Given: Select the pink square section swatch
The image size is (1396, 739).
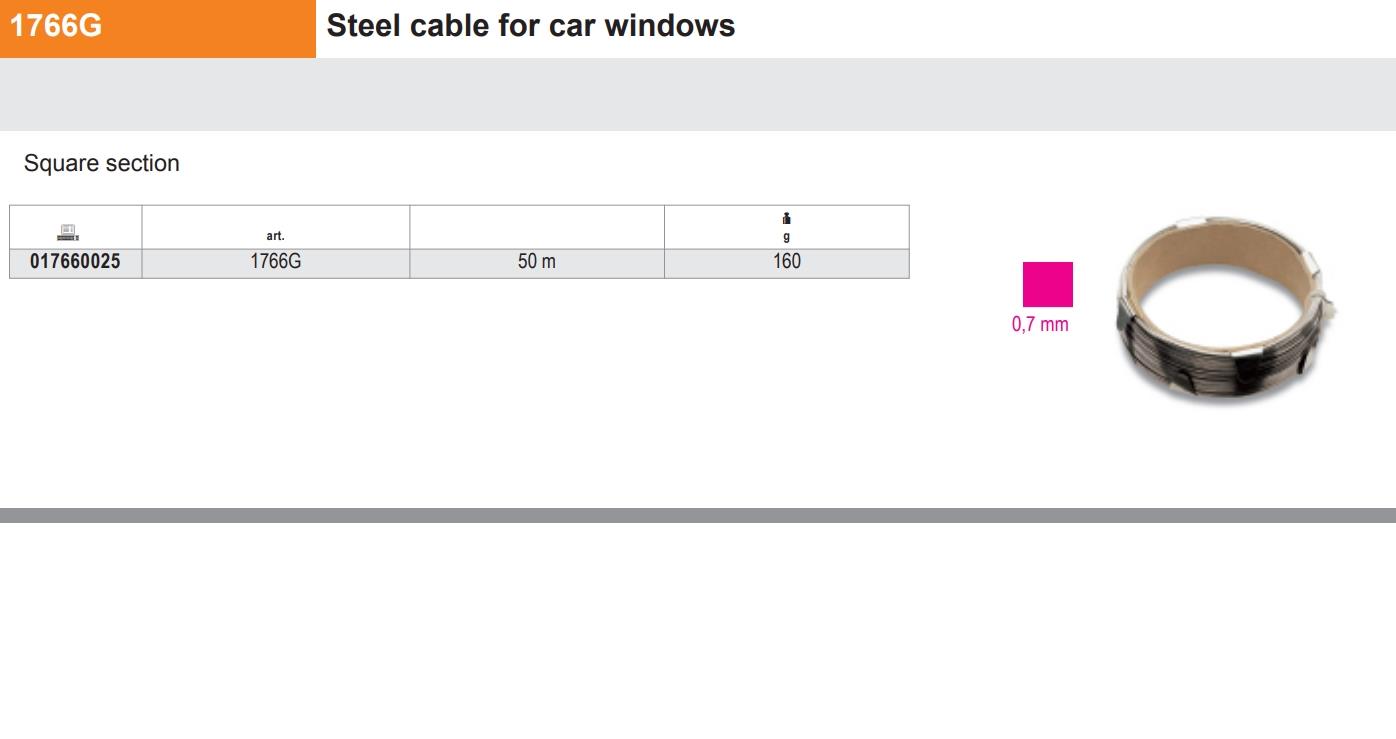Looking at the screenshot, I should coord(1047,285).
